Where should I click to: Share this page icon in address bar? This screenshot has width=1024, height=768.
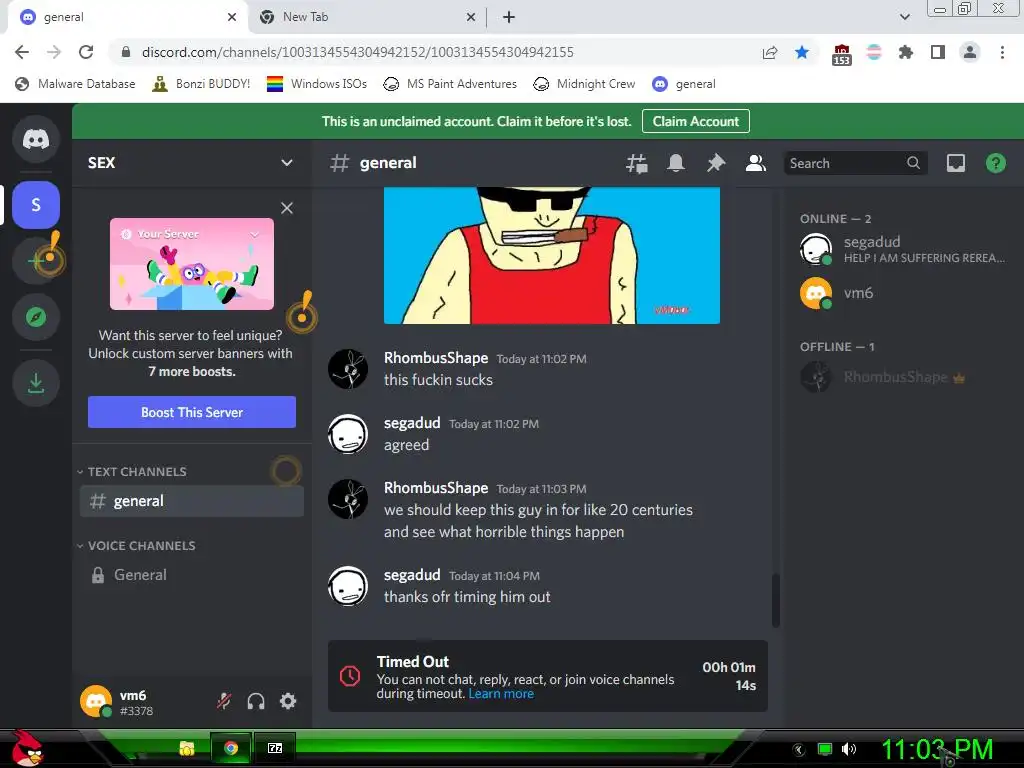click(x=770, y=52)
